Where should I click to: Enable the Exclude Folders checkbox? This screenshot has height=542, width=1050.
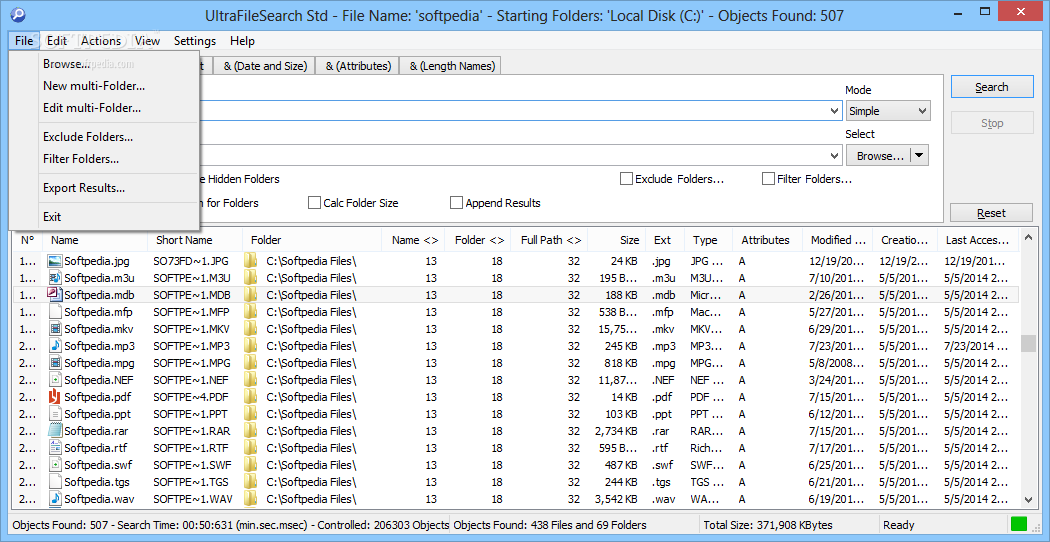[x=626, y=179]
